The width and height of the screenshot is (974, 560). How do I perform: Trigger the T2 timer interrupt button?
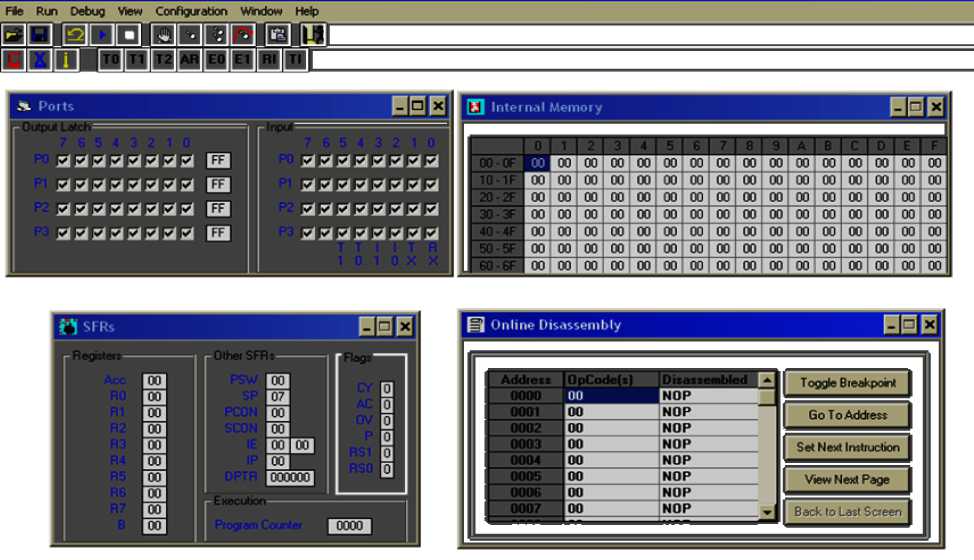tap(163, 60)
